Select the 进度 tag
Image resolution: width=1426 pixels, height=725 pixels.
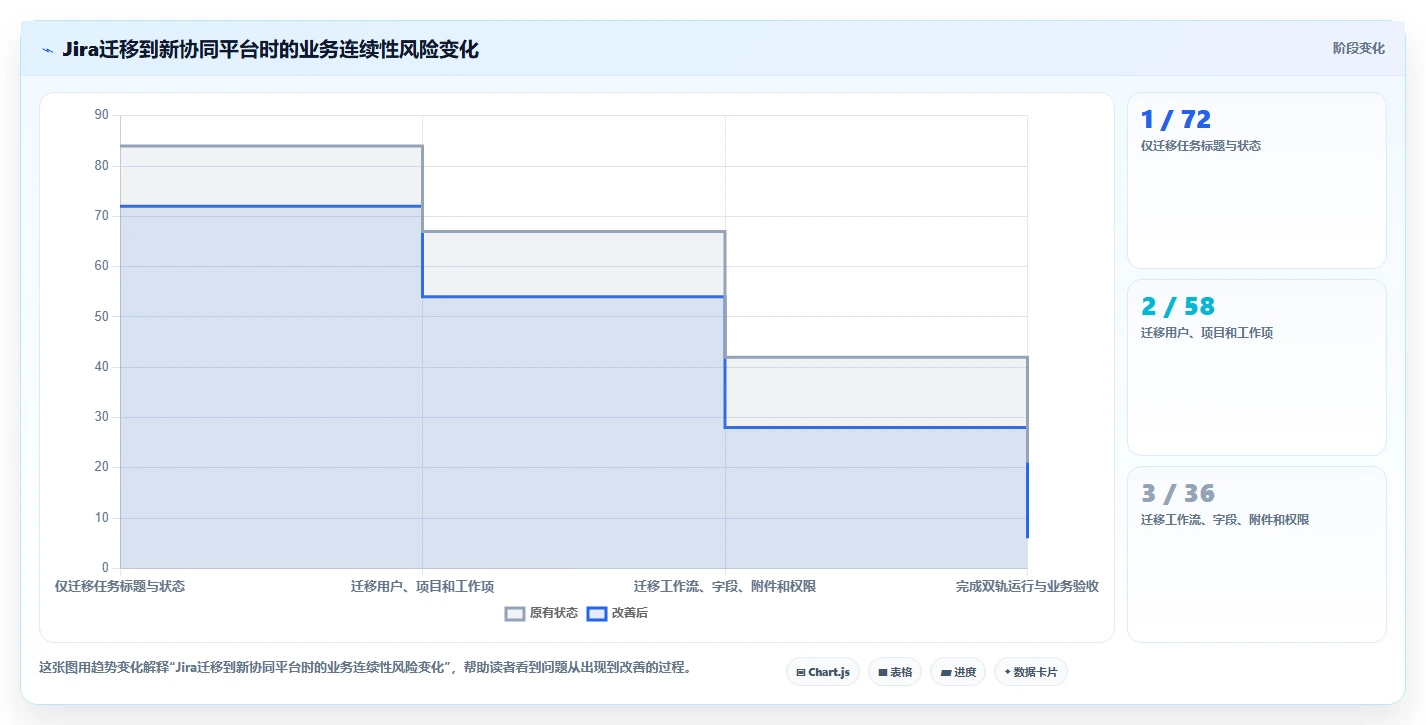[x=958, y=672]
